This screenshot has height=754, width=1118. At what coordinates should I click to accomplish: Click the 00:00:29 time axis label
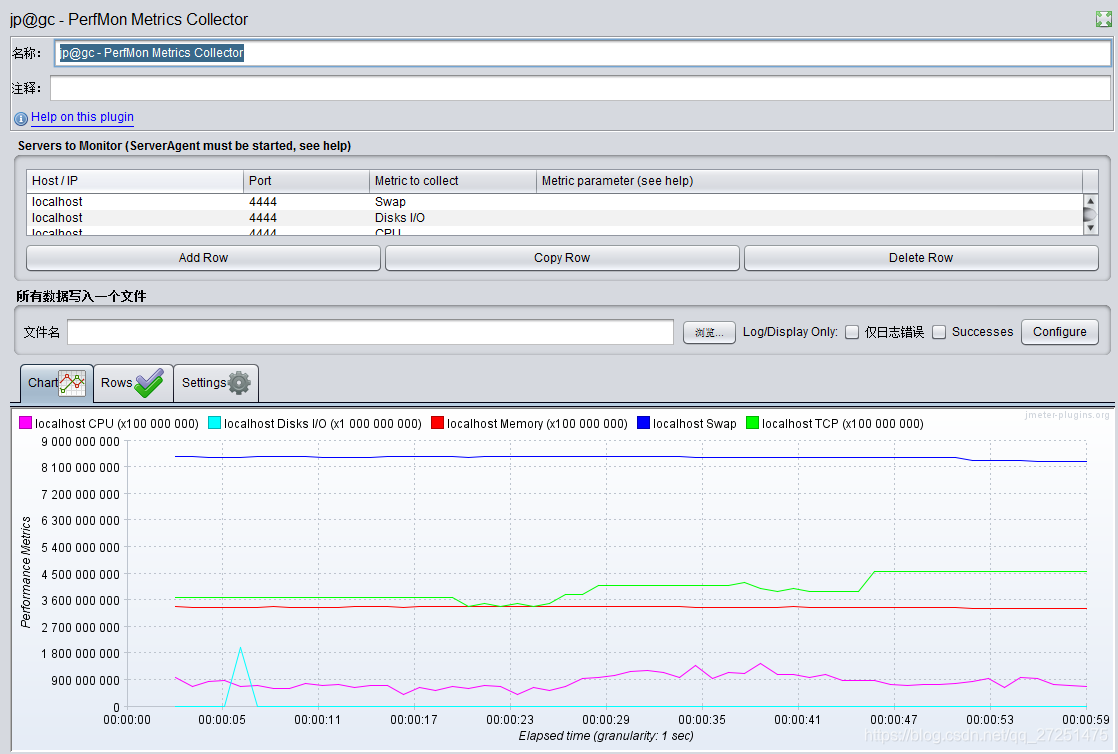(x=606, y=720)
